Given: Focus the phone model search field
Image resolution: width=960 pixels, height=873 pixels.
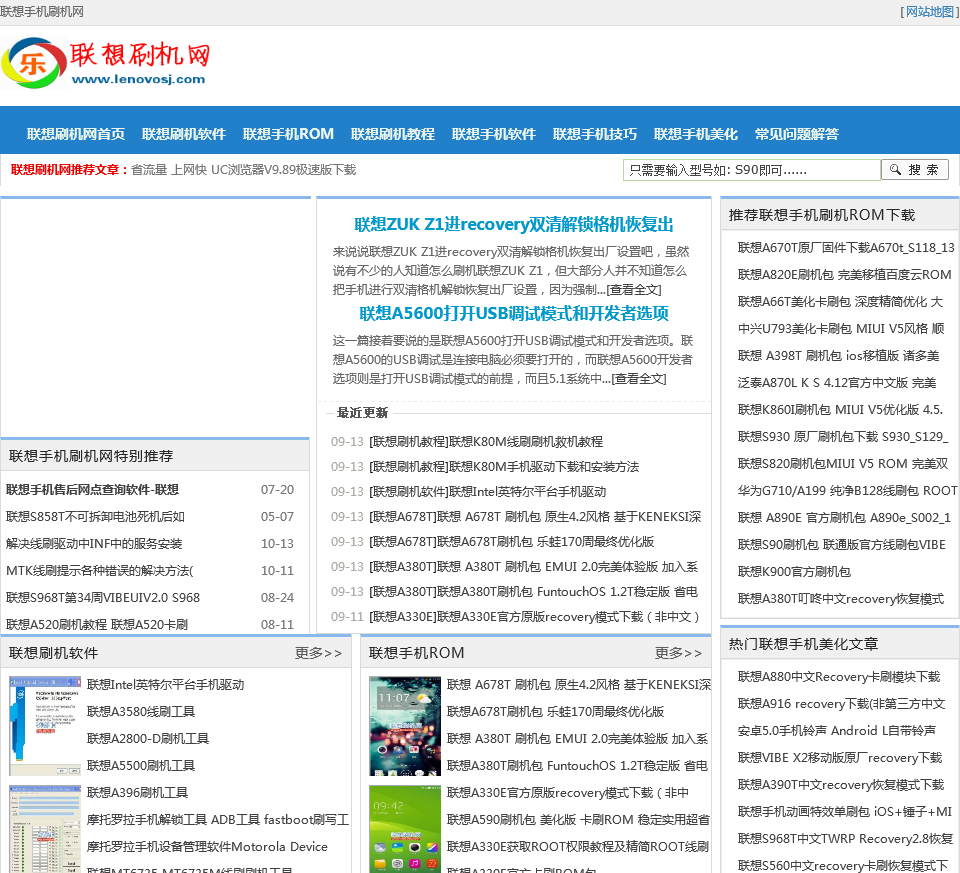Looking at the screenshot, I should click(751, 170).
